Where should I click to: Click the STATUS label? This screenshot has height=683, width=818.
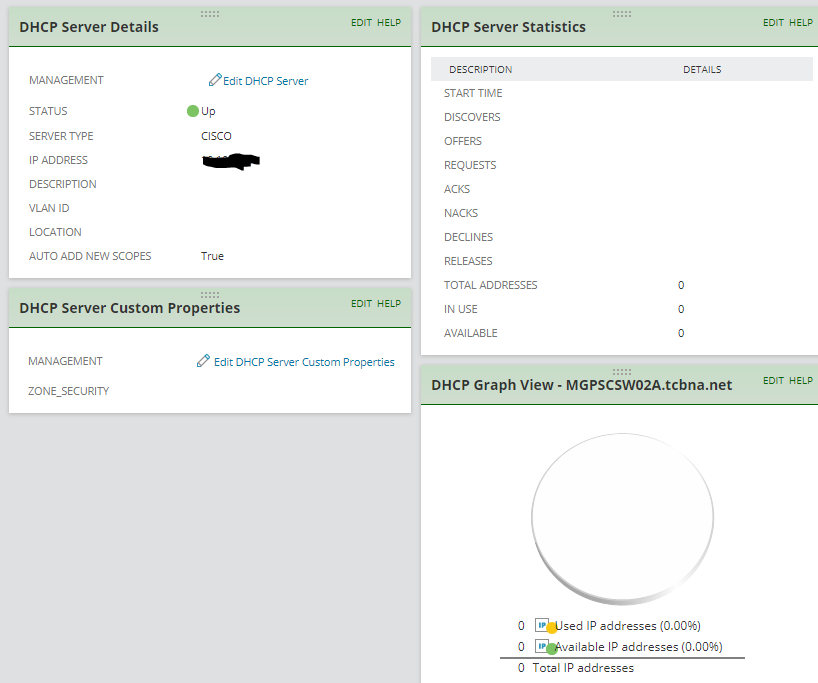coord(48,111)
